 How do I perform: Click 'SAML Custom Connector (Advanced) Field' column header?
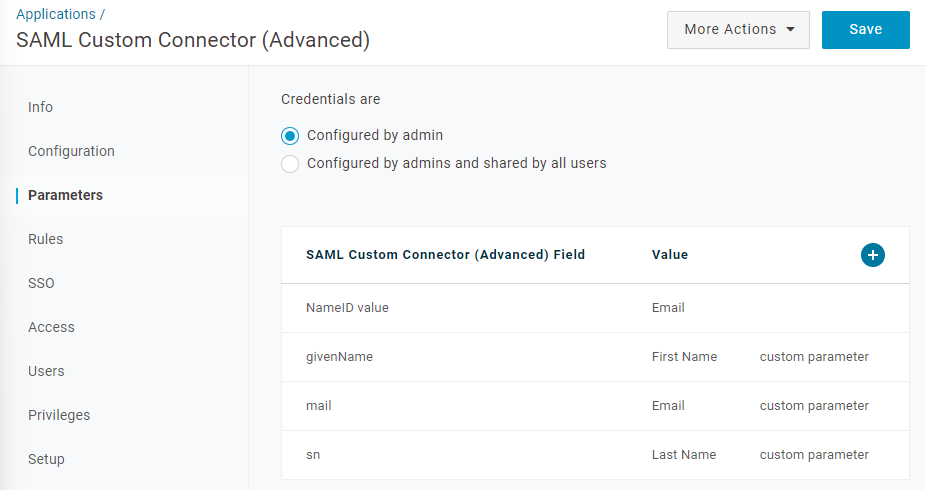coord(445,255)
